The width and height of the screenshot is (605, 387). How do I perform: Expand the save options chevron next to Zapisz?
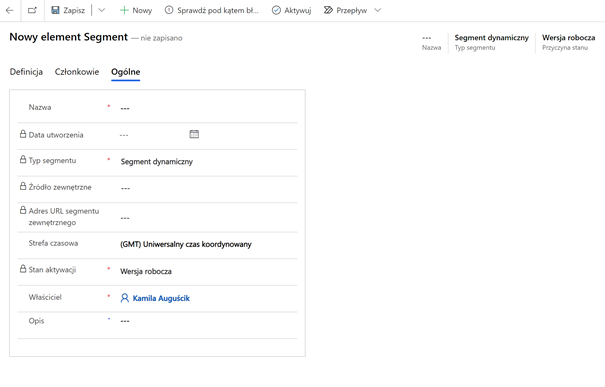pos(101,10)
